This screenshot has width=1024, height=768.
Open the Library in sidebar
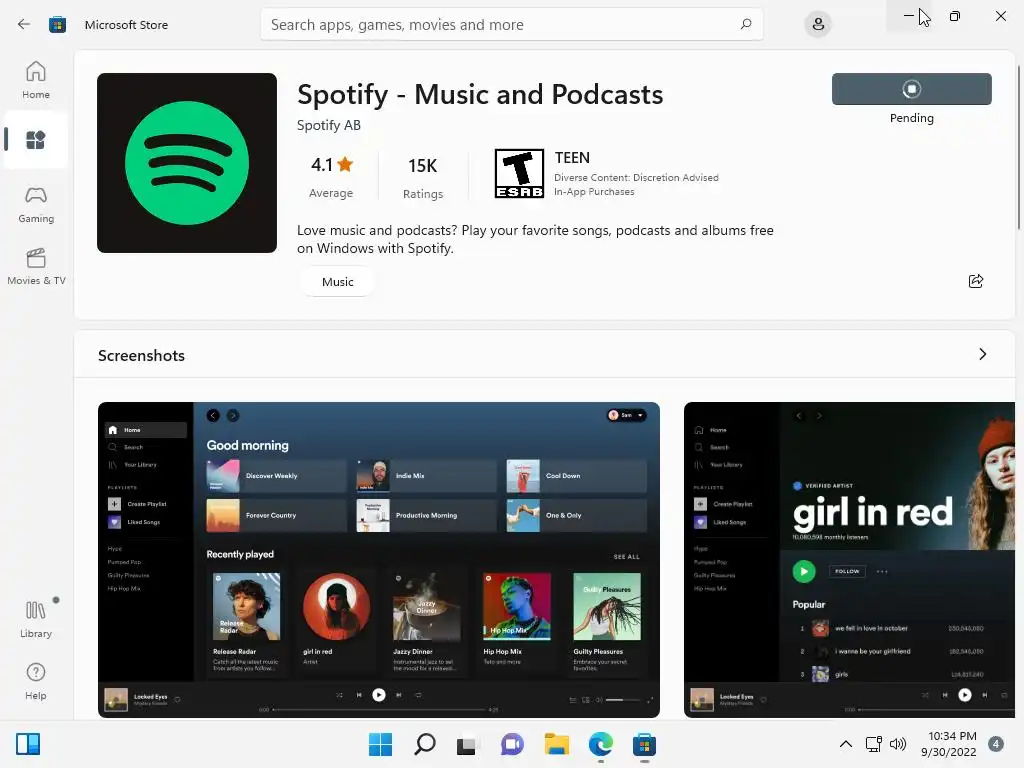pyautogui.click(x=36, y=619)
